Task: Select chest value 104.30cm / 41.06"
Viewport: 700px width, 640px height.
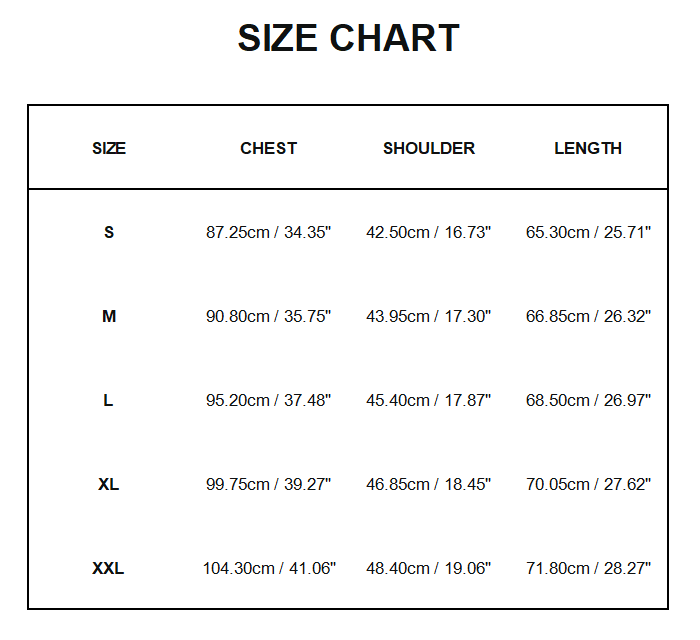Action: click(x=269, y=568)
